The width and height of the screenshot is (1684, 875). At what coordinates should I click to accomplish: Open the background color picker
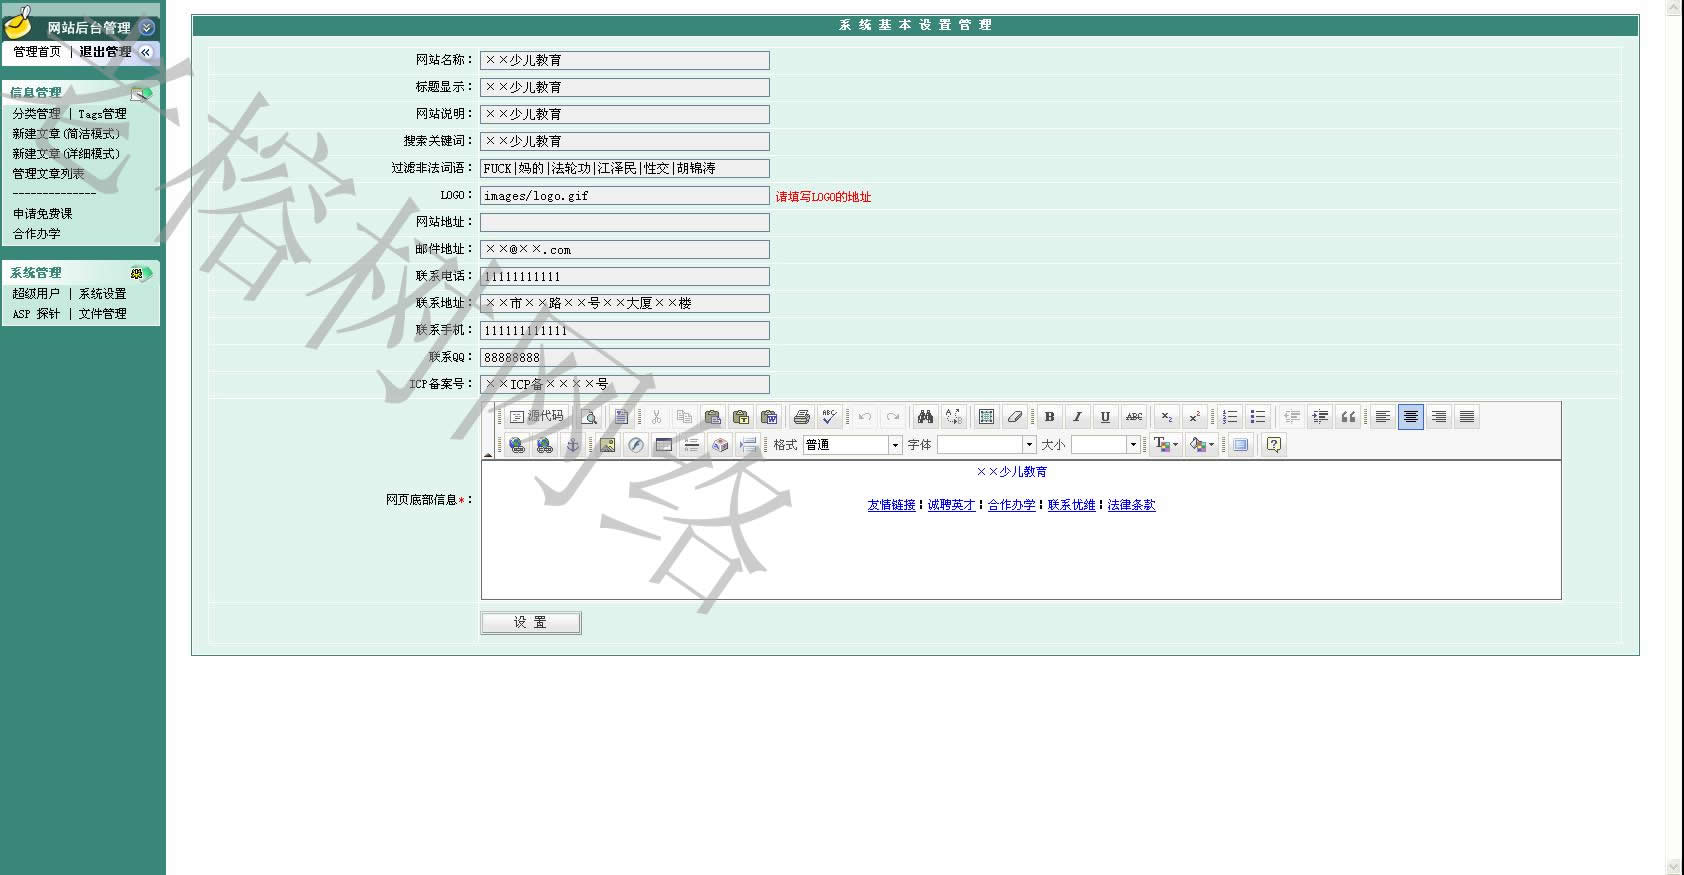pyautogui.click(x=1202, y=445)
